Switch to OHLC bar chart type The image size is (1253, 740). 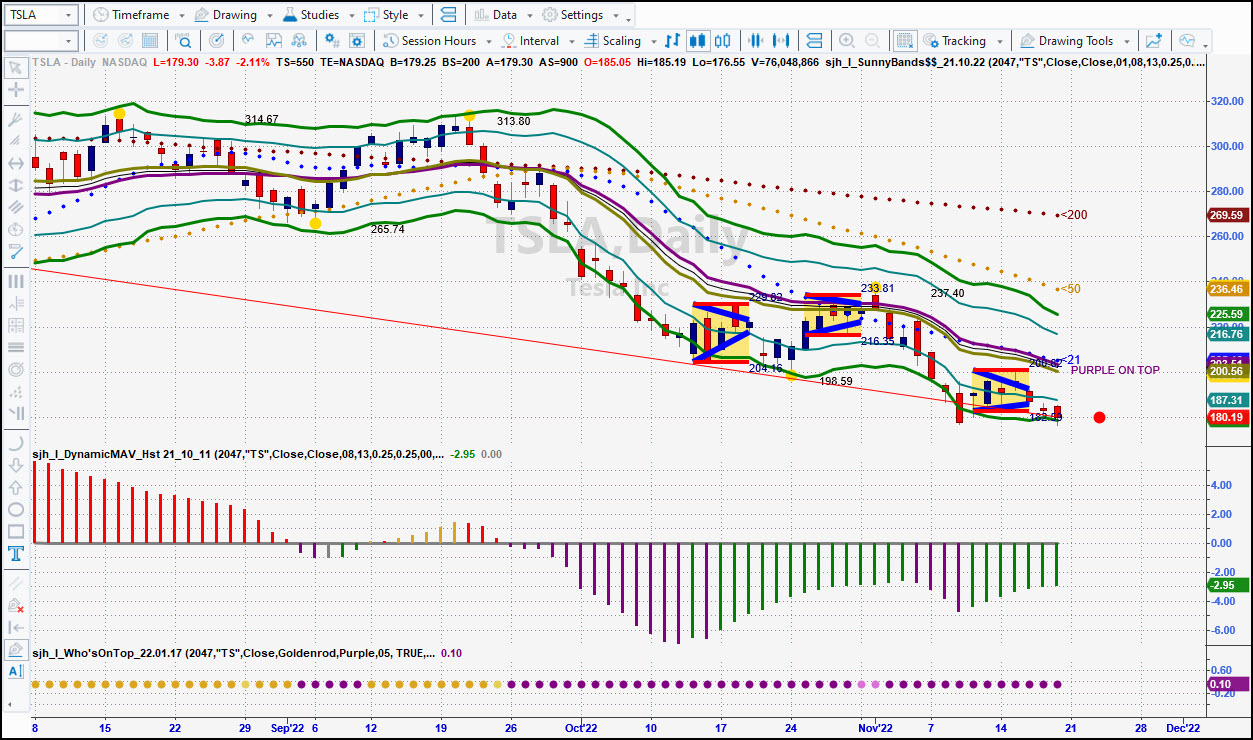pos(672,41)
